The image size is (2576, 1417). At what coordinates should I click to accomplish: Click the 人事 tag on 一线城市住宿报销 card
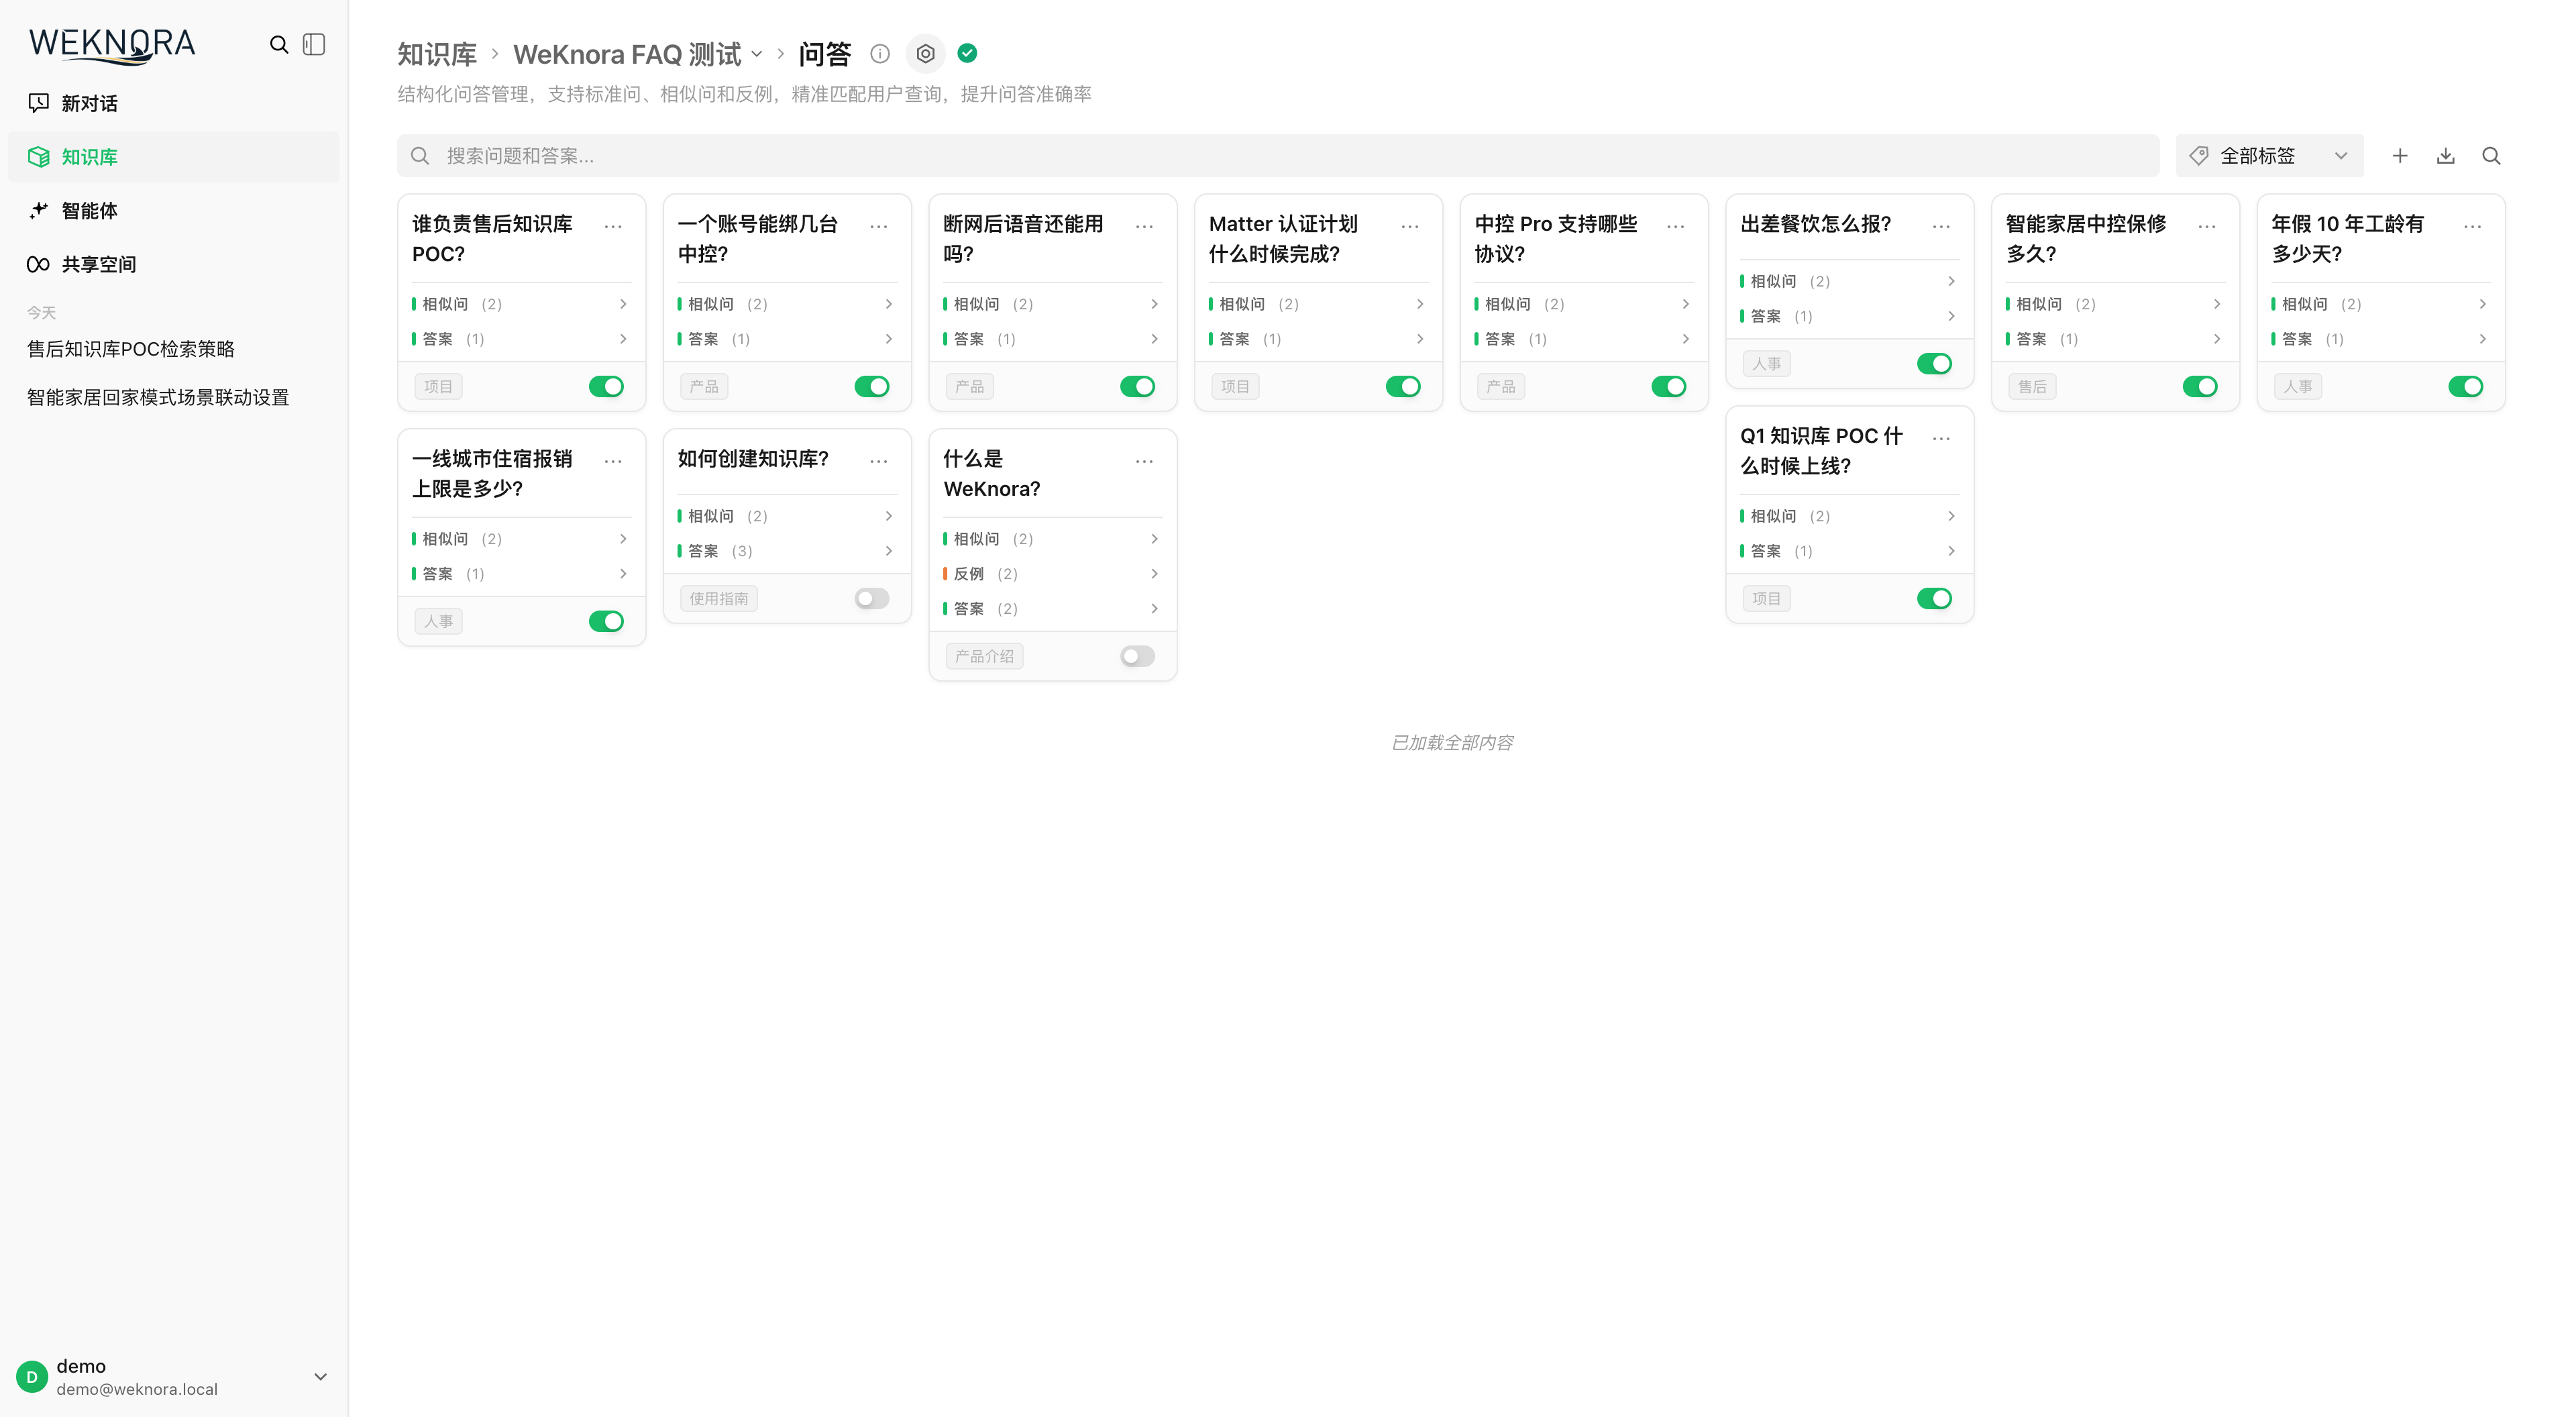(438, 622)
